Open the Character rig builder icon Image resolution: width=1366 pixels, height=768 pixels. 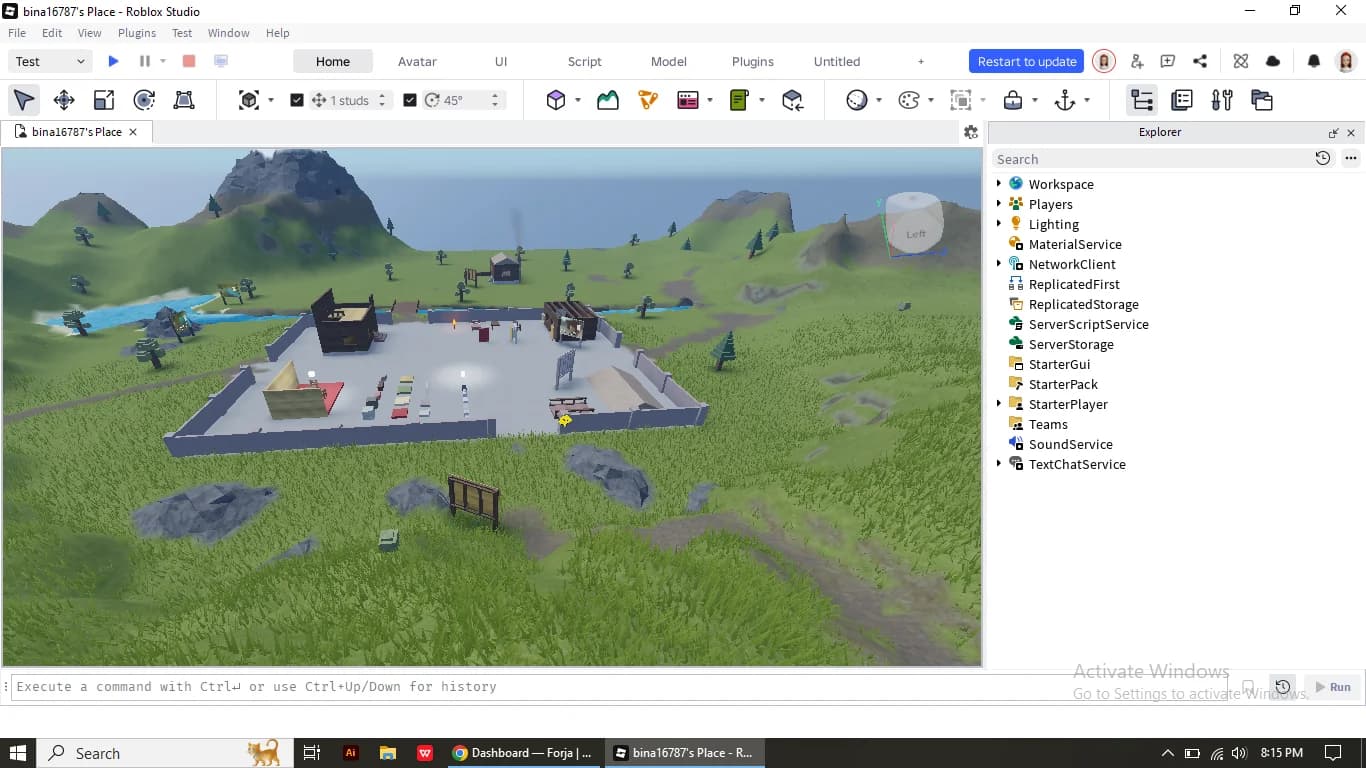[648, 100]
